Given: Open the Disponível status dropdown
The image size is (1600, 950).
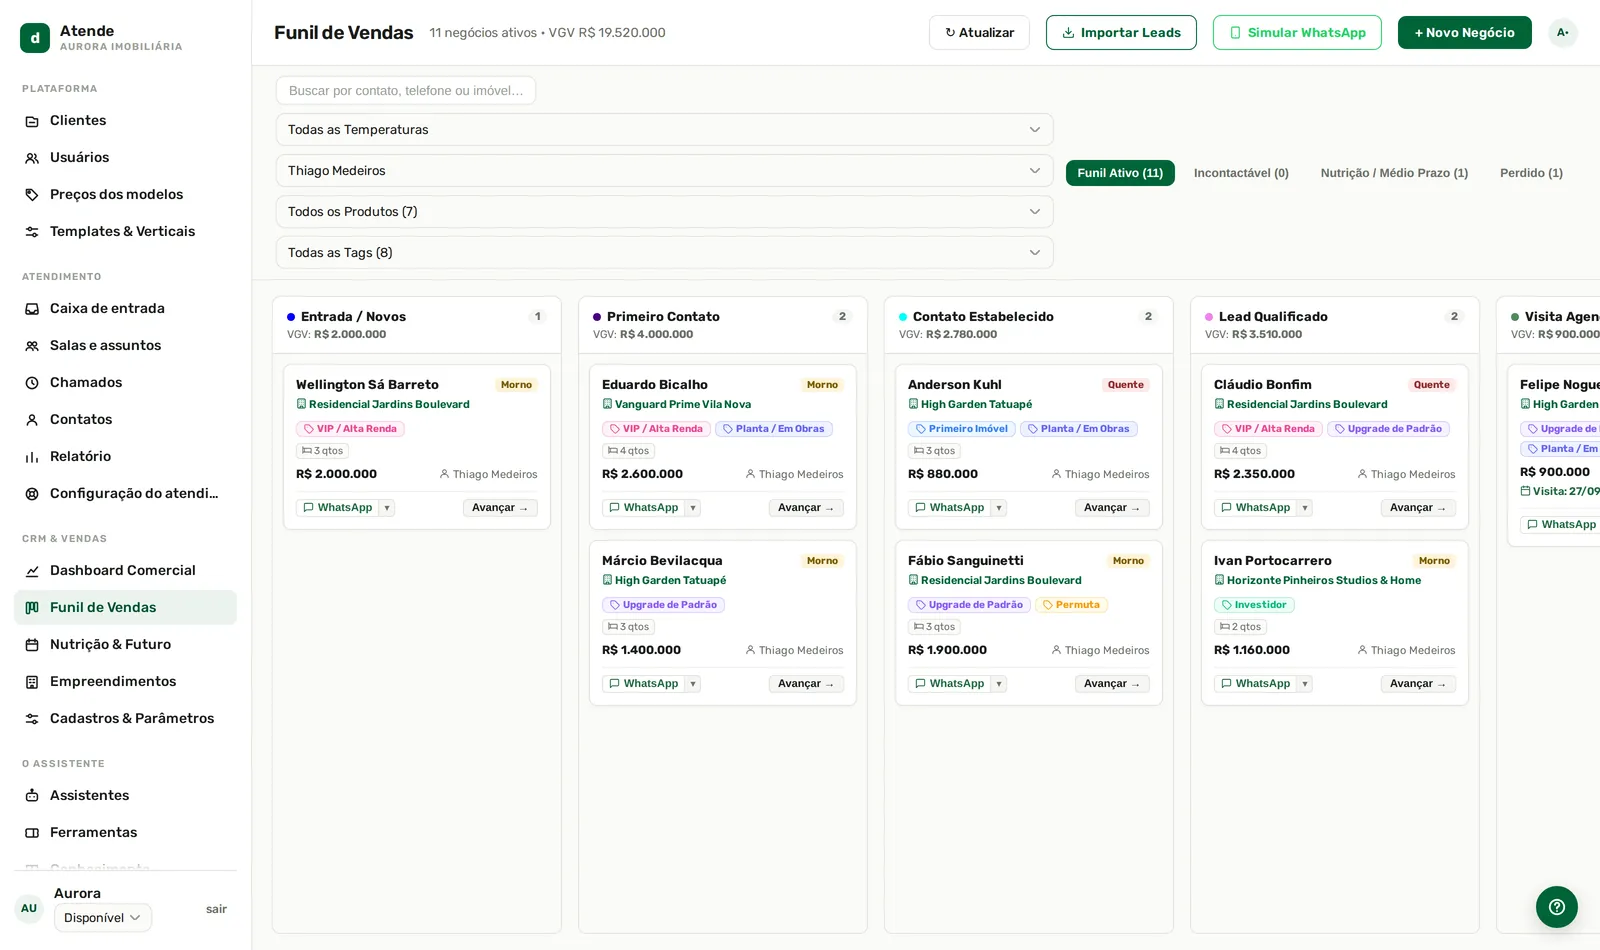Looking at the screenshot, I should point(103,918).
